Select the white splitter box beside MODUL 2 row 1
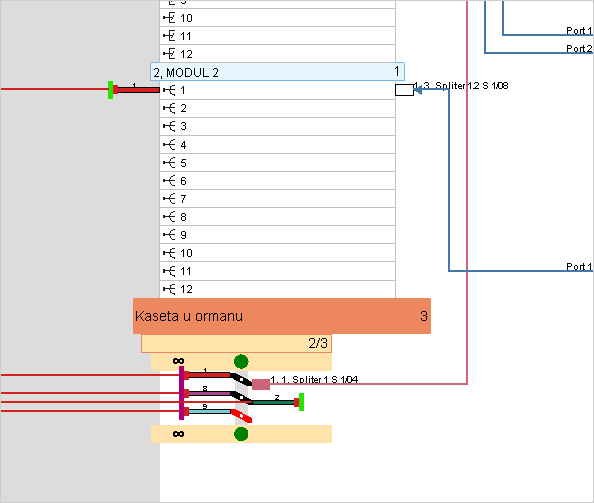 (404, 90)
